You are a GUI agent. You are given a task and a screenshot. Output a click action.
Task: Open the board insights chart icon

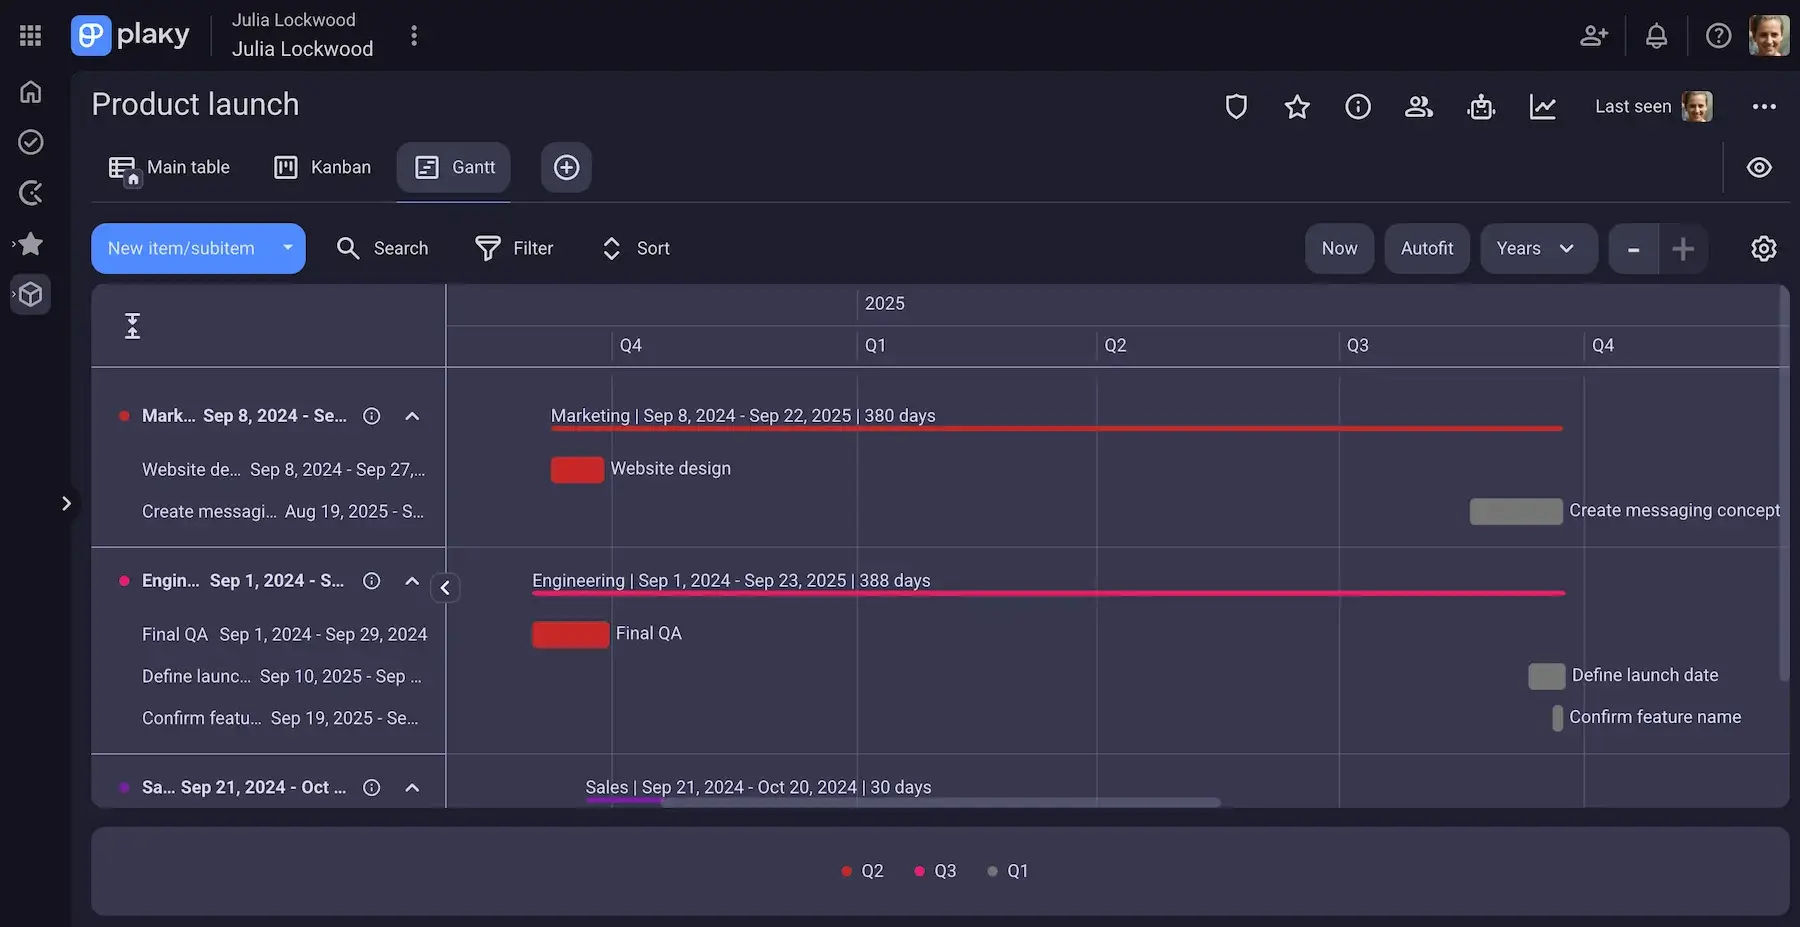1543,106
